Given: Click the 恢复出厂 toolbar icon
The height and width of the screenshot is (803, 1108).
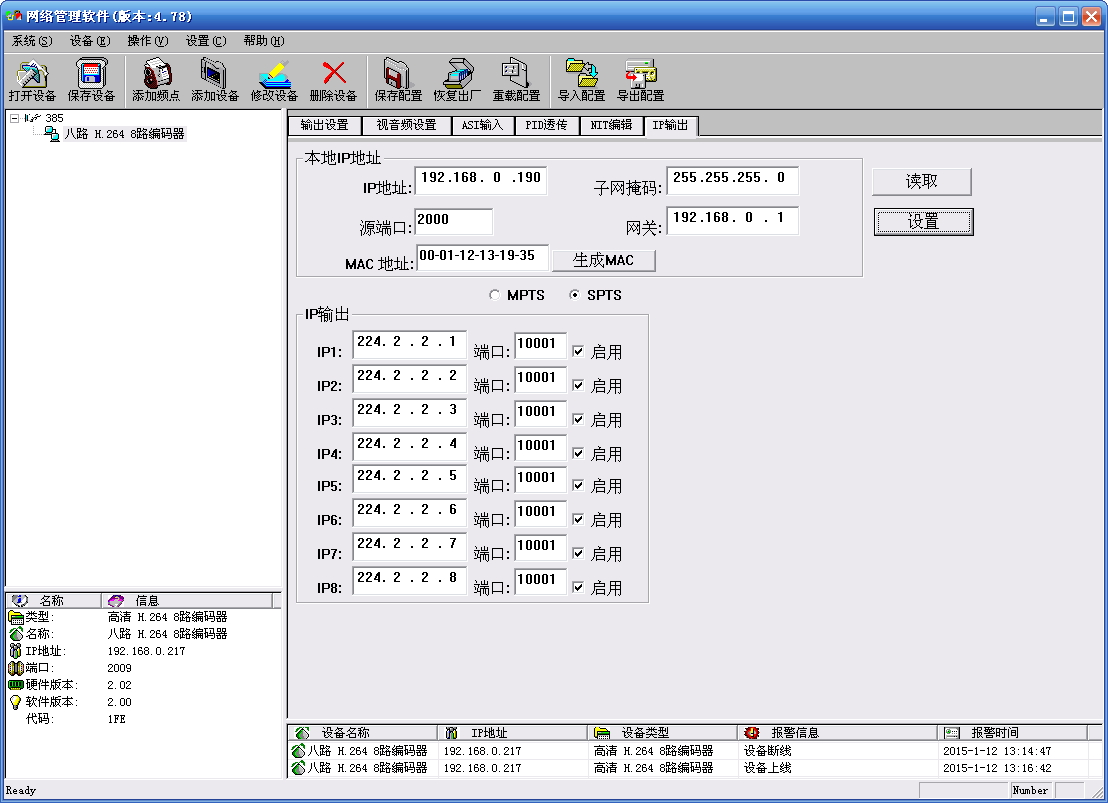Looking at the screenshot, I should click(457, 74).
